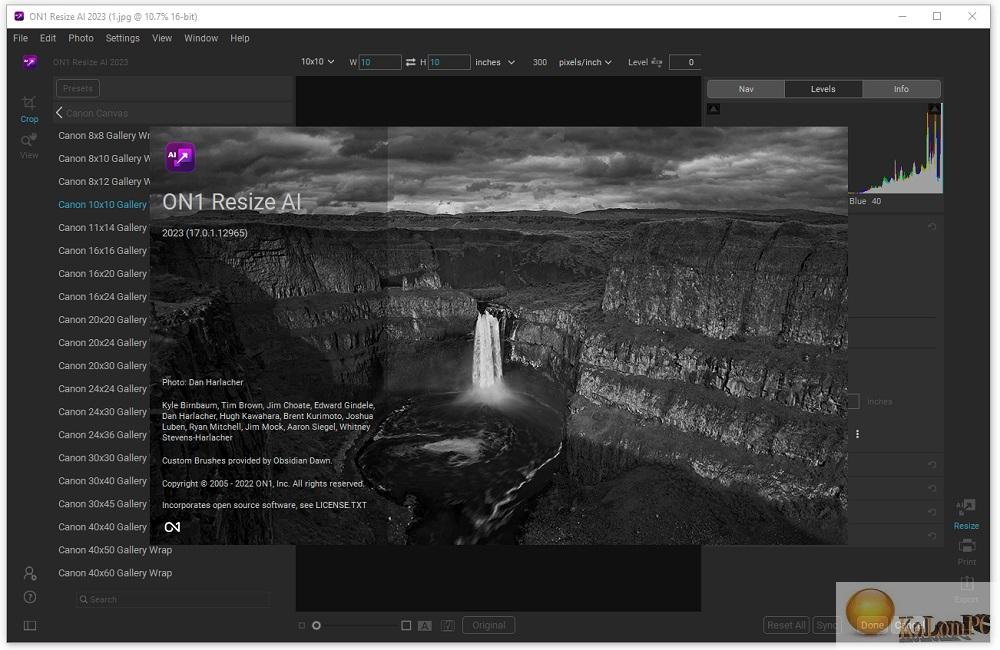
Task: Toggle highlight clipping warning triangle in histogram
Action: tap(934, 109)
